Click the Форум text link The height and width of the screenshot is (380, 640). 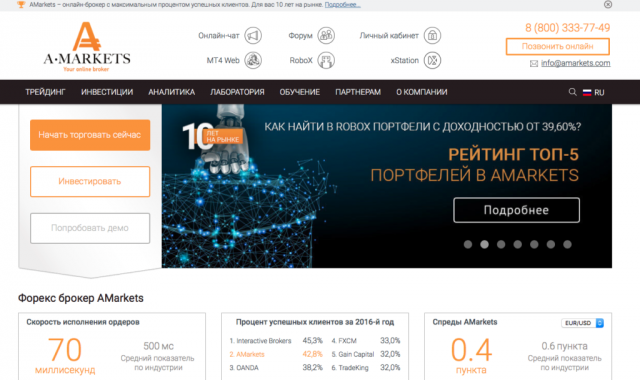pos(300,36)
